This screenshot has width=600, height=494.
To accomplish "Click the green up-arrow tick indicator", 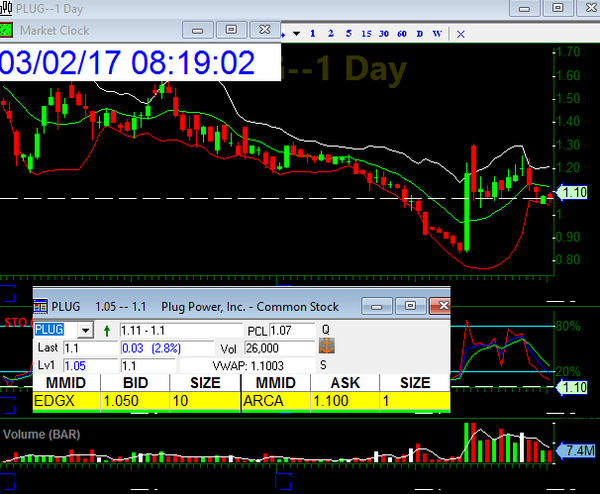I will [107, 330].
